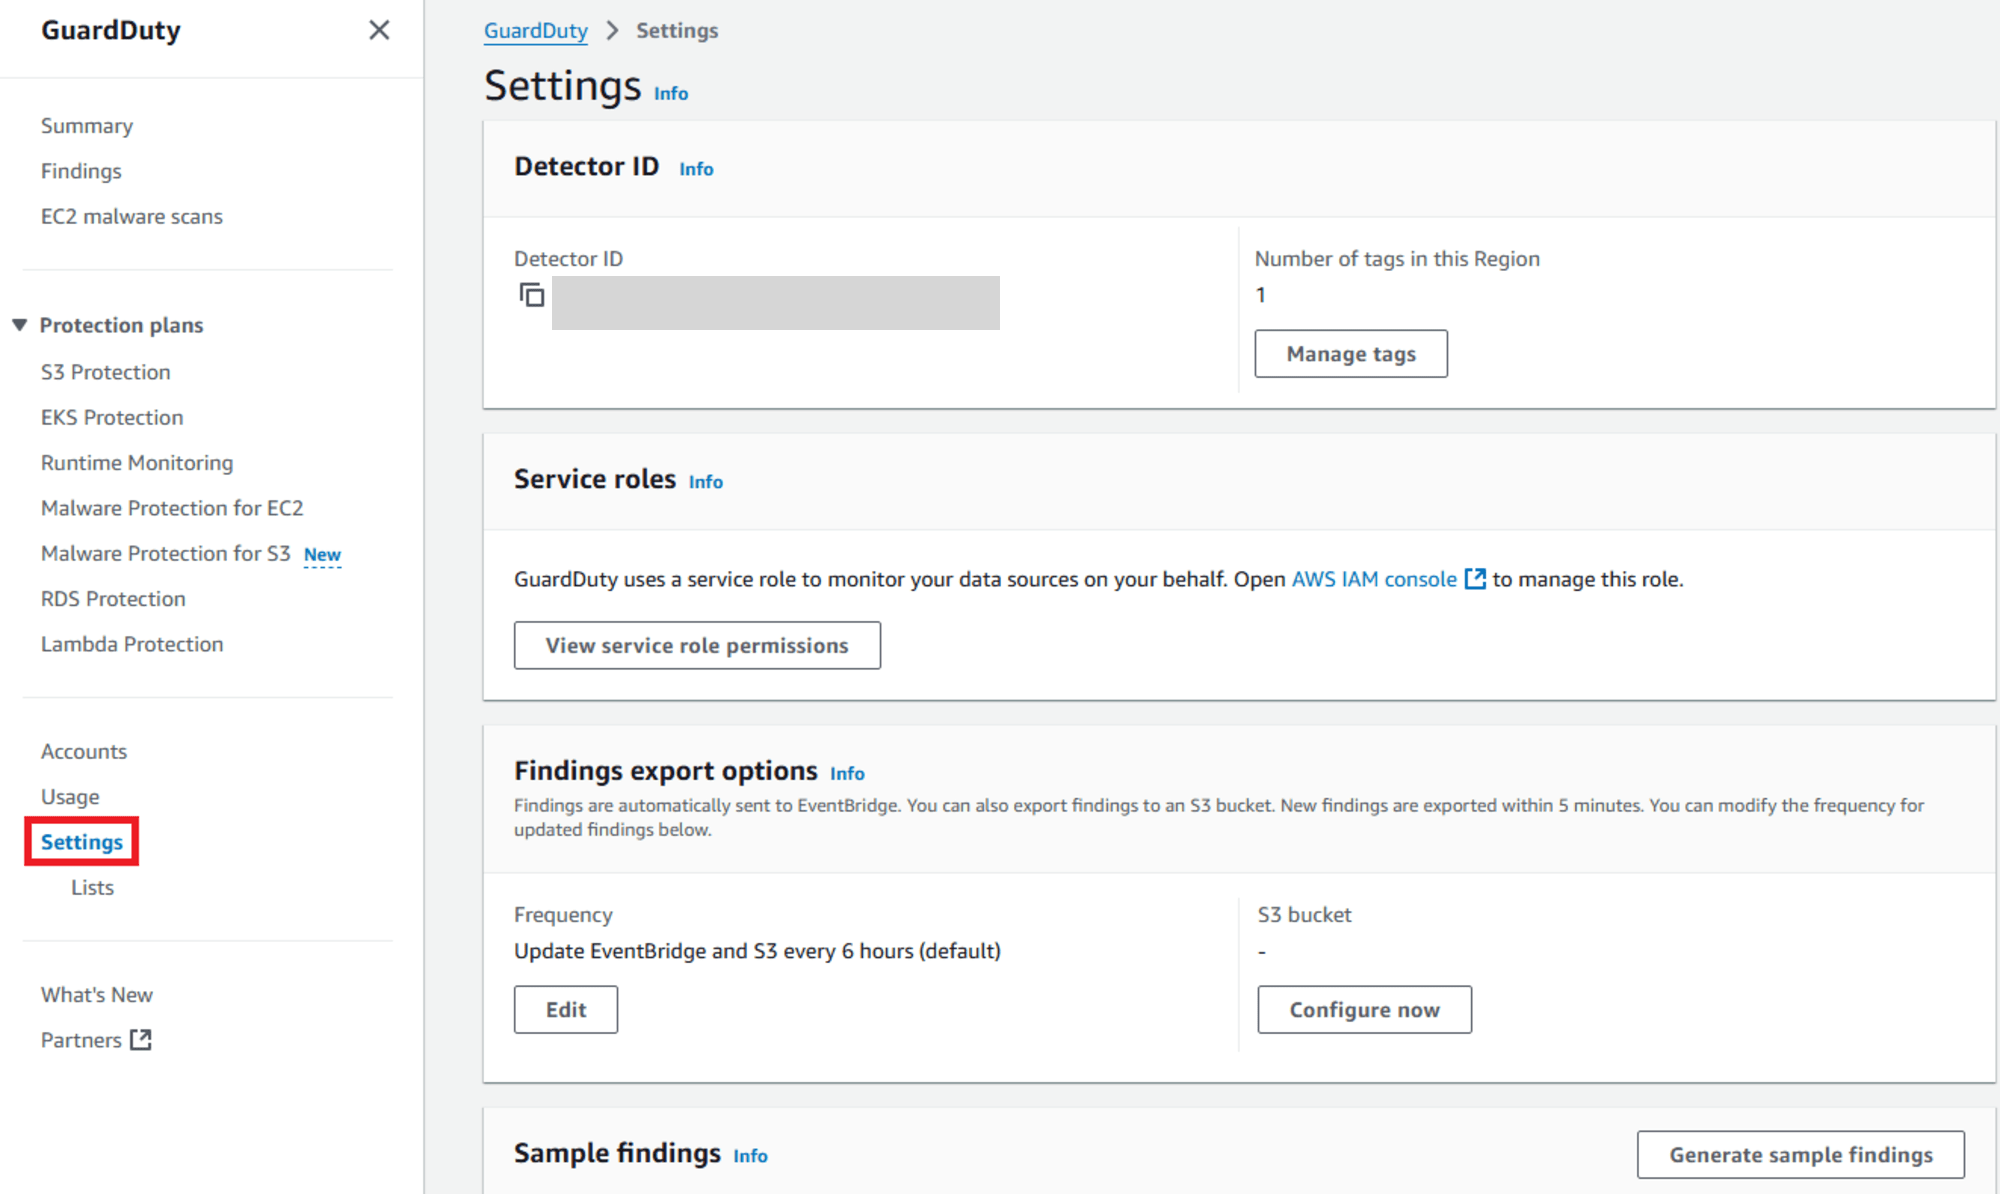This screenshot has height=1194, width=2000.
Task: Open the AWS IAM console link
Action: 1373,579
